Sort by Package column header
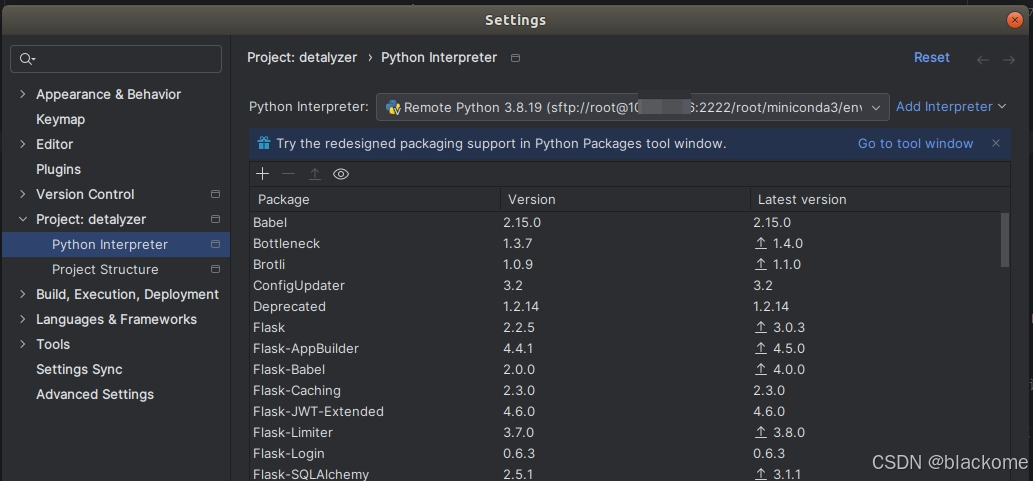Screen dimensions: 1033x481 click(375, 199)
